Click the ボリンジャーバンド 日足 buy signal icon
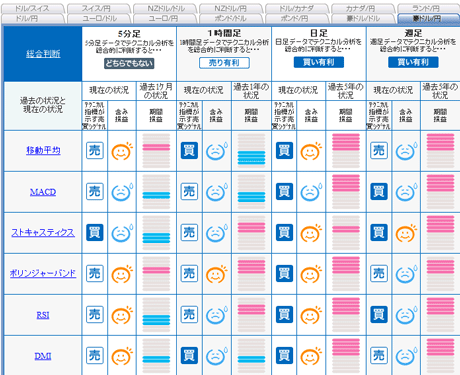The height and width of the screenshot is (375, 460). (x=284, y=273)
